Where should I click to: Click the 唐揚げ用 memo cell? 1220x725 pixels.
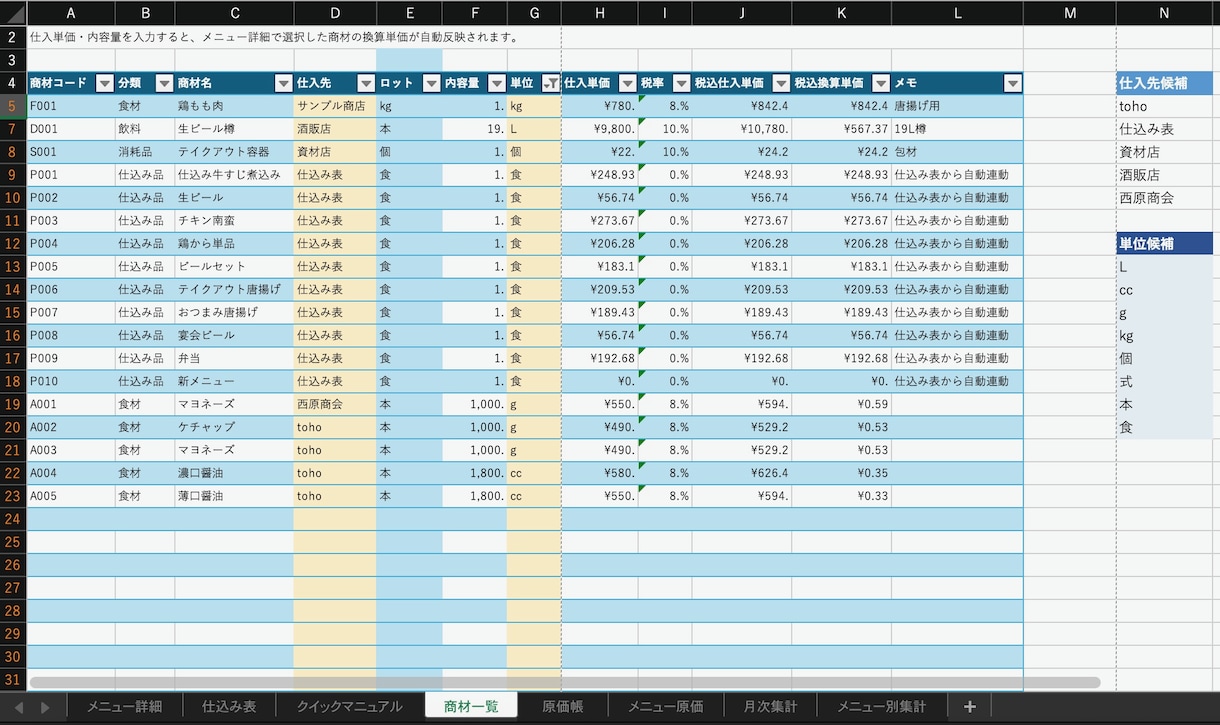tap(957, 106)
